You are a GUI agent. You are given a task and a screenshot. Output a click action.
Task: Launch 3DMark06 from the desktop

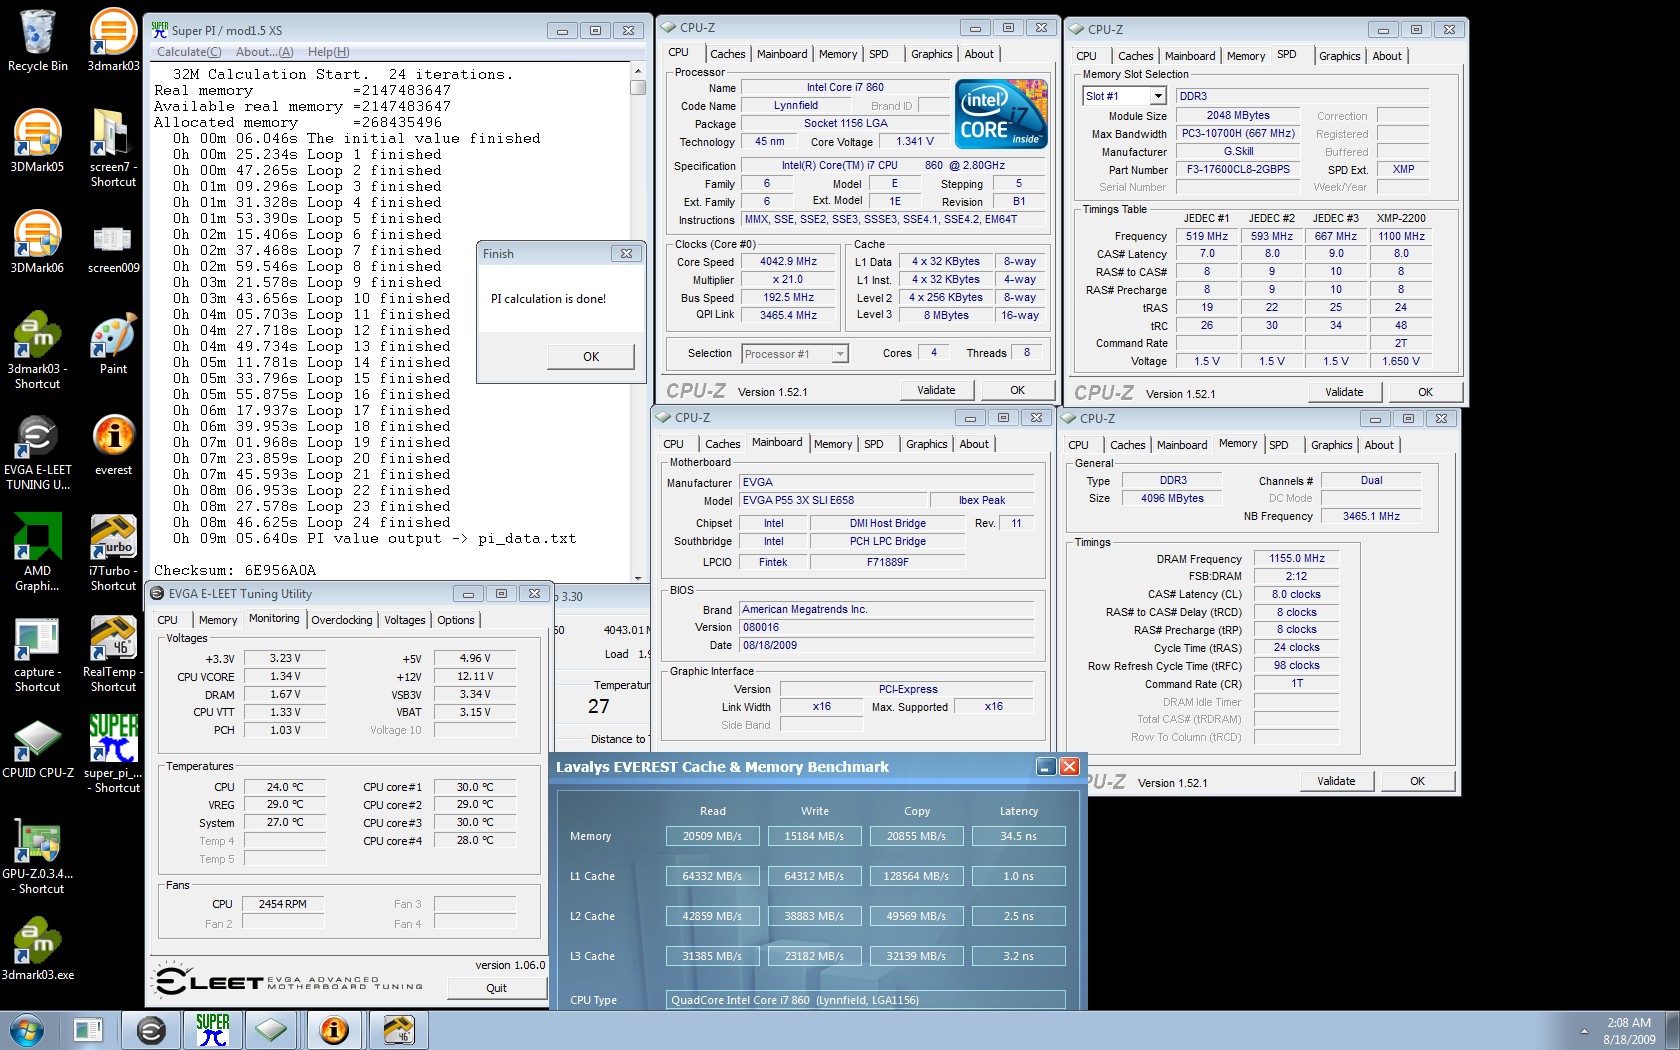pos(37,242)
